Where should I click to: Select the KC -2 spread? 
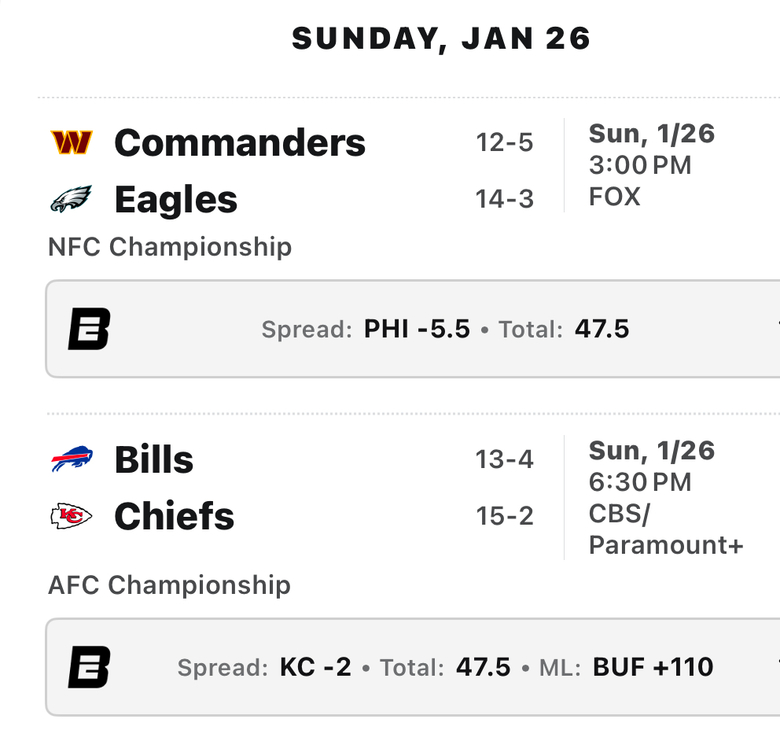(315, 667)
